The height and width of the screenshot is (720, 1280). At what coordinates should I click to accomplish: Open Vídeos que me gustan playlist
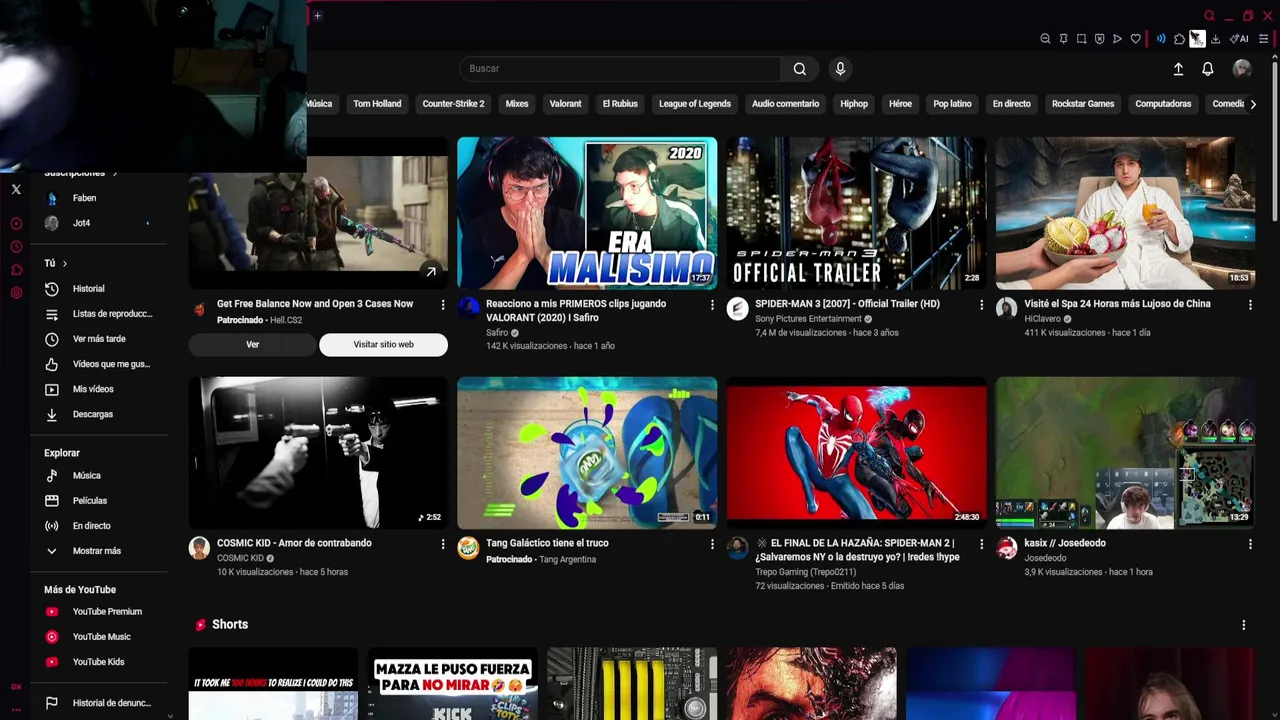[111, 364]
